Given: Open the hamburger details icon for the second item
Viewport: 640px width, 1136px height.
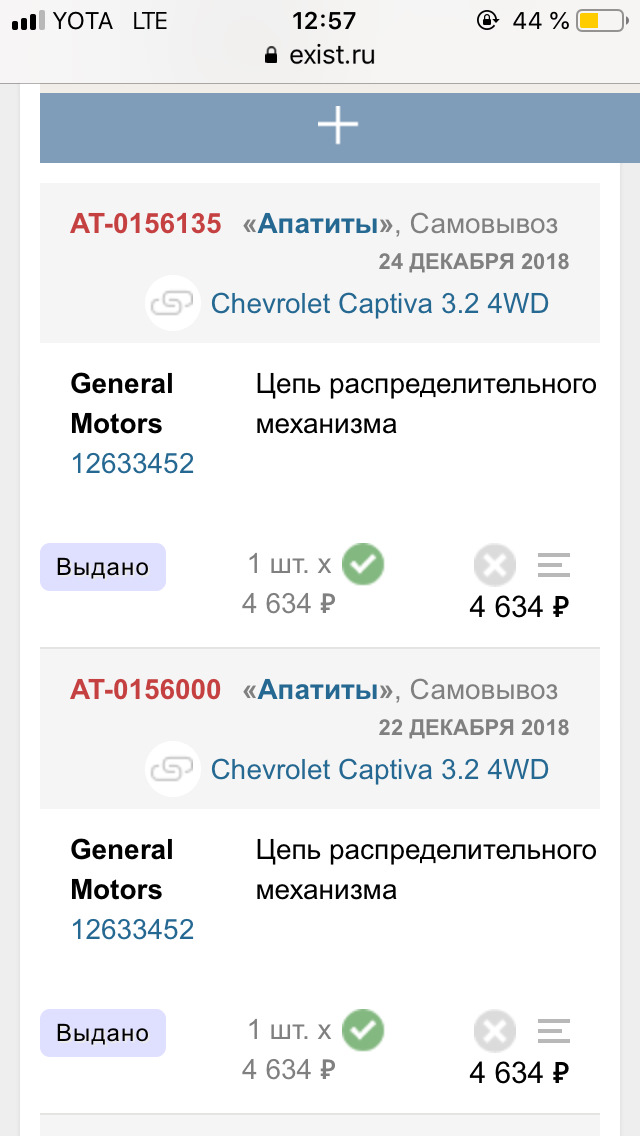Looking at the screenshot, I should click(x=553, y=1031).
